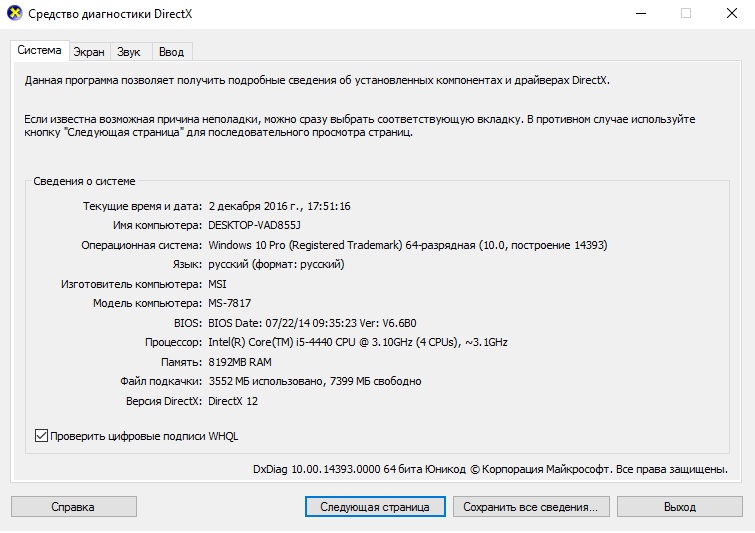Click the BIOS date and version value
The width and height of the screenshot is (755, 533).
(311, 323)
